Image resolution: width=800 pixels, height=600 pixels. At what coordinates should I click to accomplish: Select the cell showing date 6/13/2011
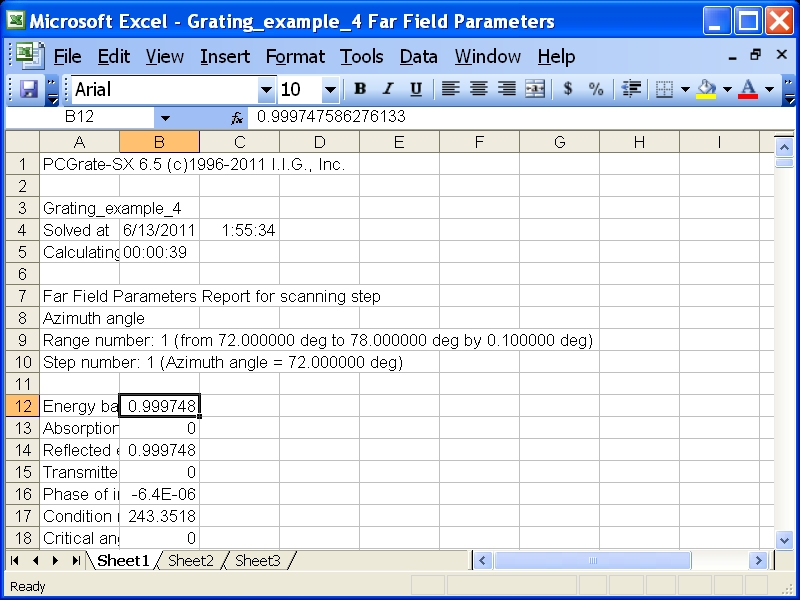tap(160, 231)
